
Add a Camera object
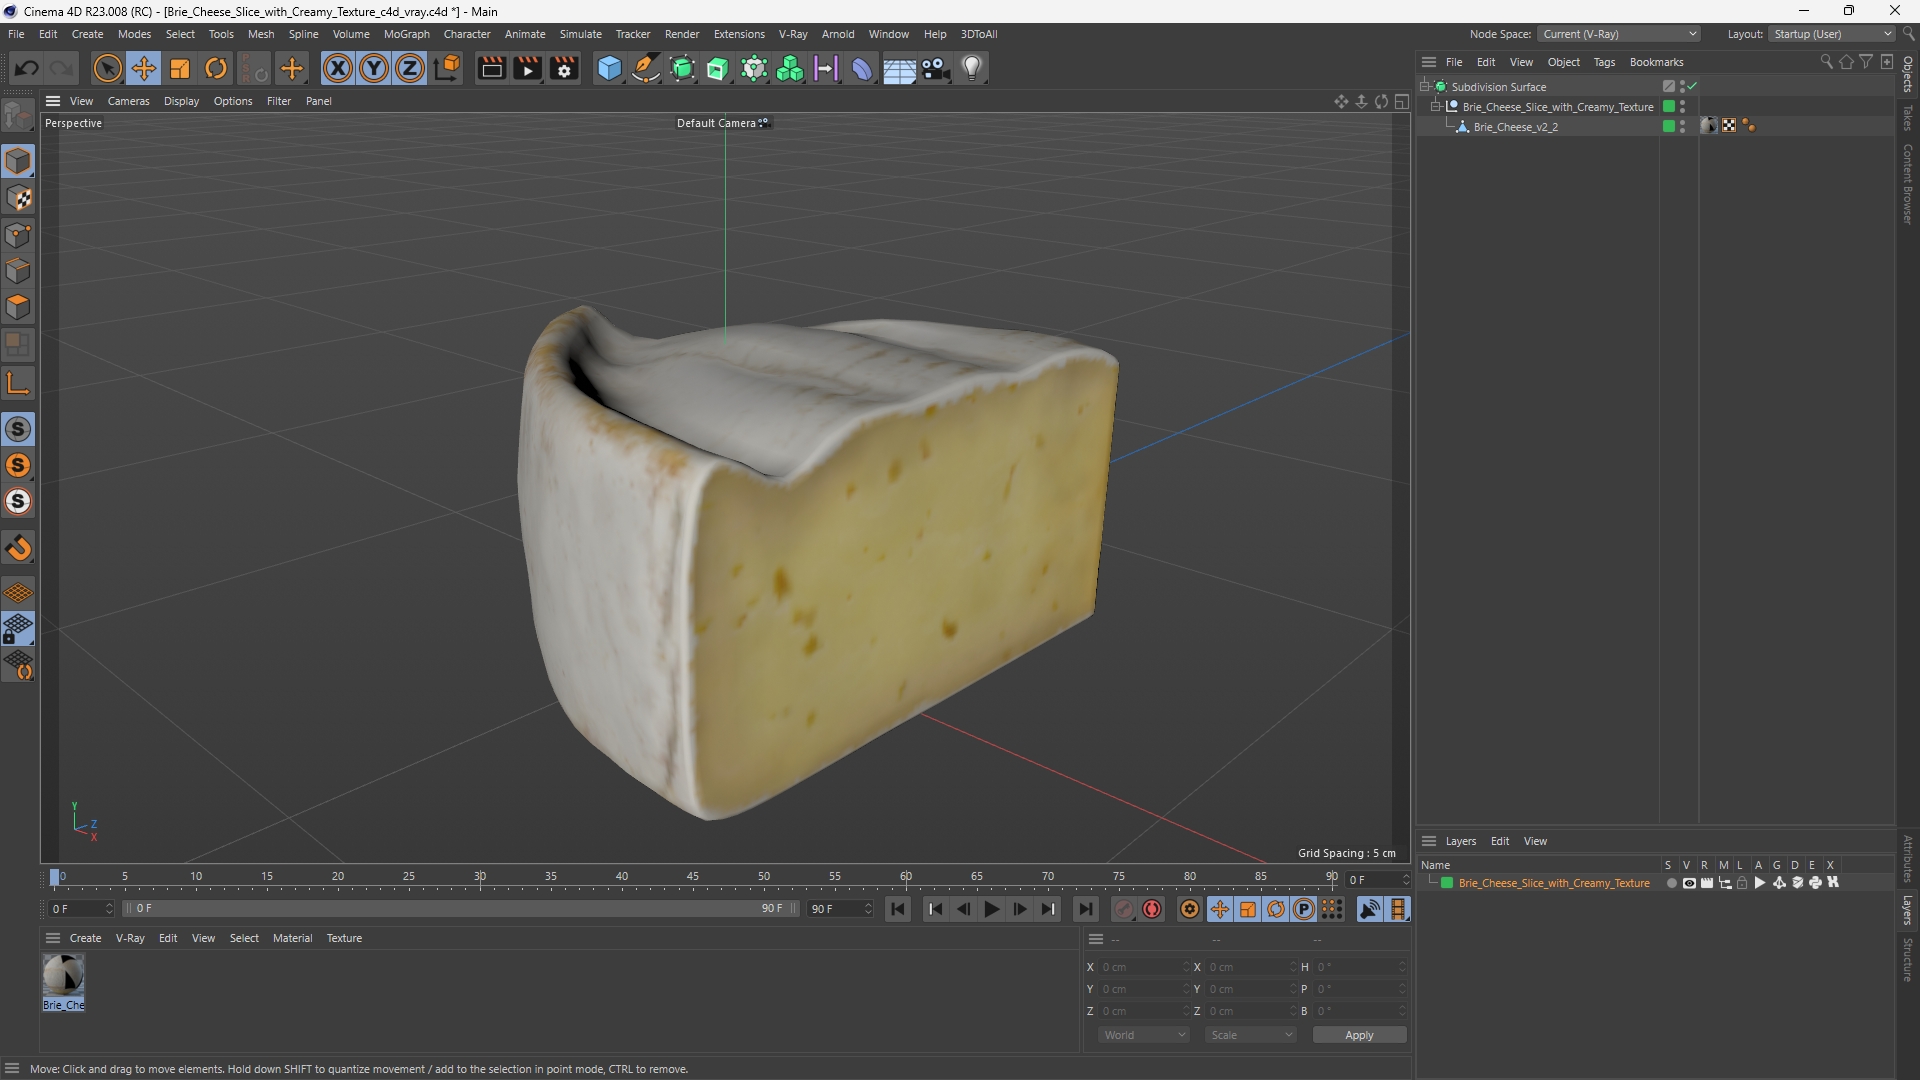pos(936,68)
